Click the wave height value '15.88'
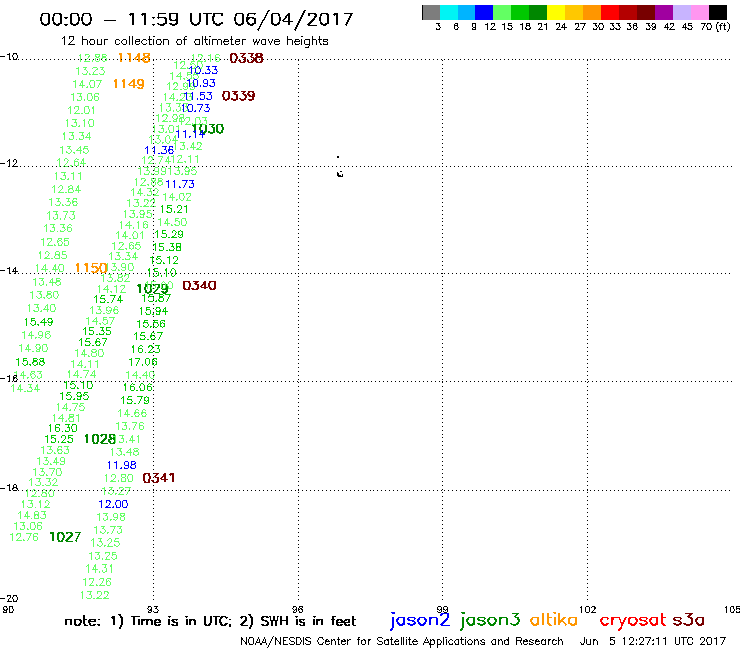The image size is (740, 650). pyautogui.click(x=30, y=362)
